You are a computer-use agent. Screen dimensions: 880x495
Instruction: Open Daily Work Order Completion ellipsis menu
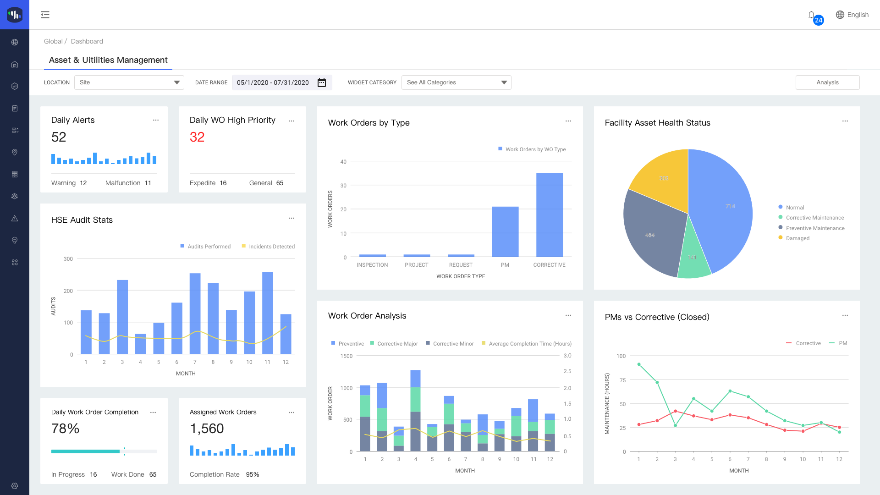153,412
